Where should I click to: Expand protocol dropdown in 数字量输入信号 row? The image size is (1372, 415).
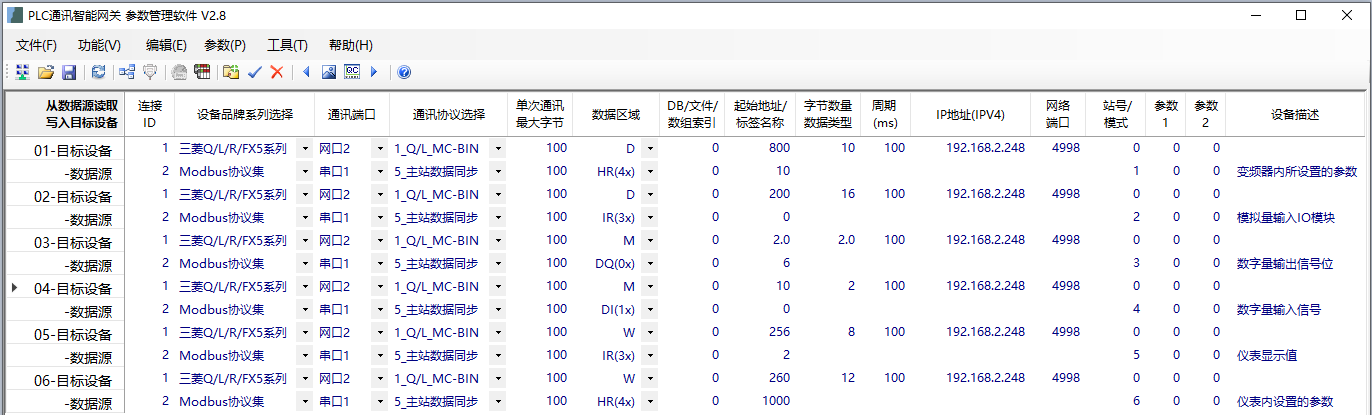(x=498, y=309)
